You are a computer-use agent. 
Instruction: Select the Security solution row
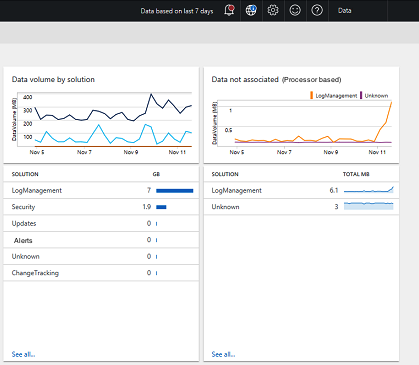click(101, 207)
